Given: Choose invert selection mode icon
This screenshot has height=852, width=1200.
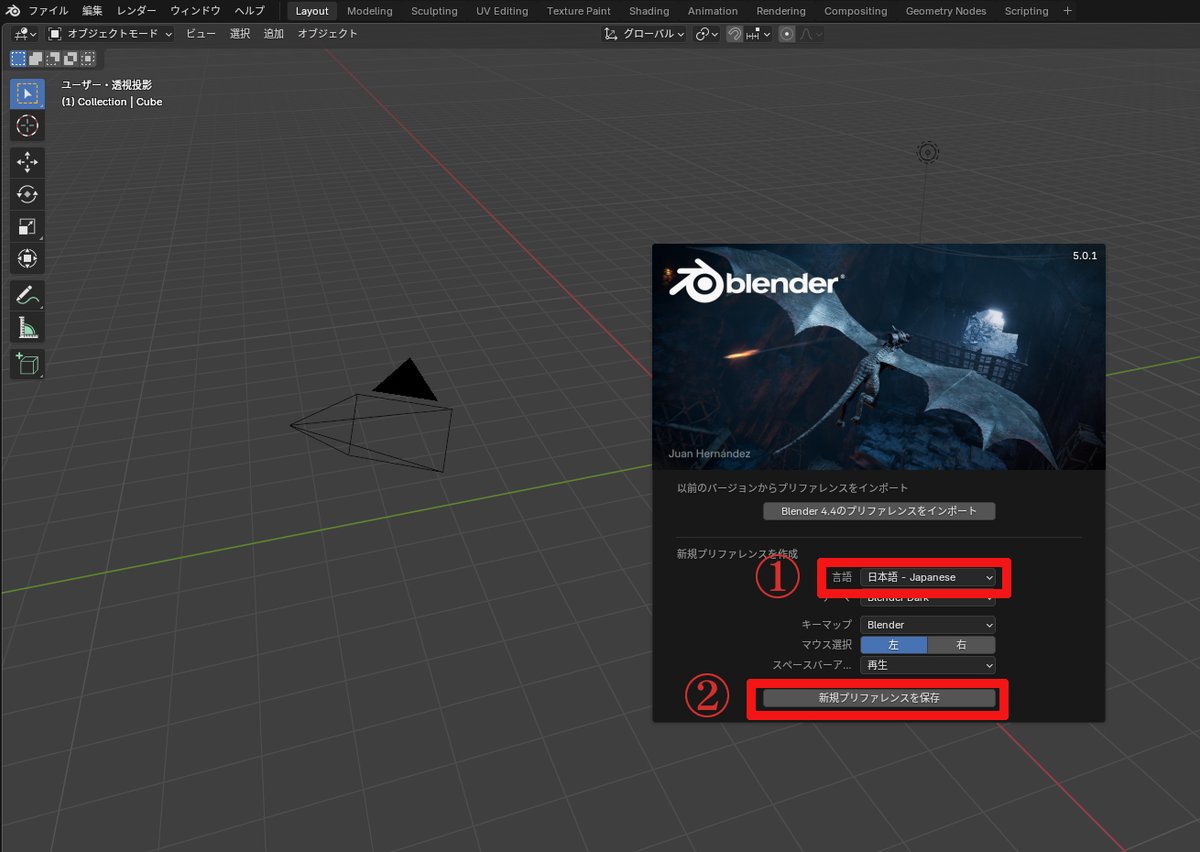Looking at the screenshot, I should (70, 59).
